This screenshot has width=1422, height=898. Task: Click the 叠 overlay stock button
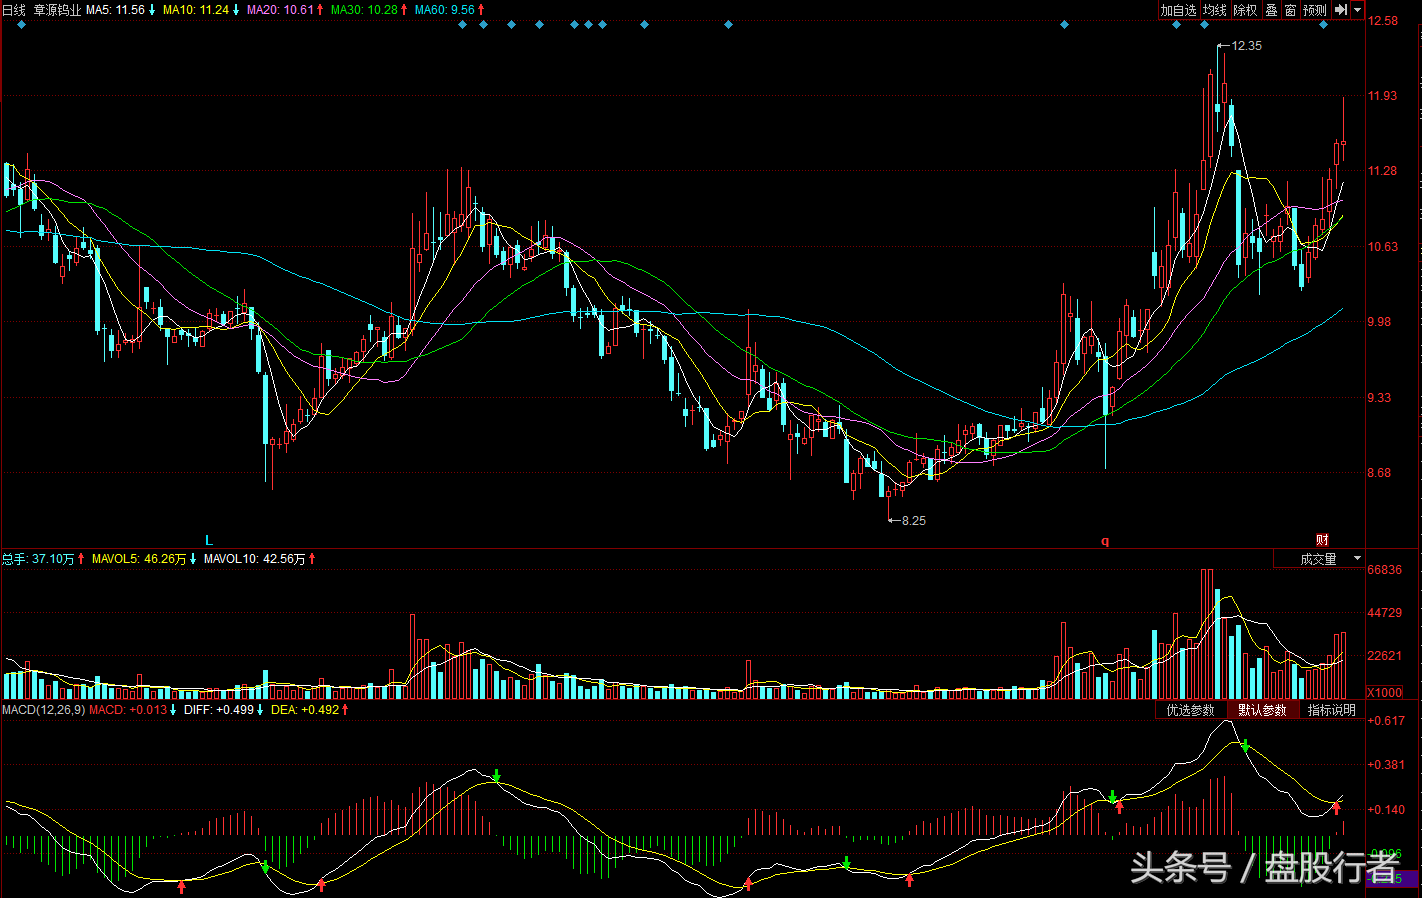1271,10
